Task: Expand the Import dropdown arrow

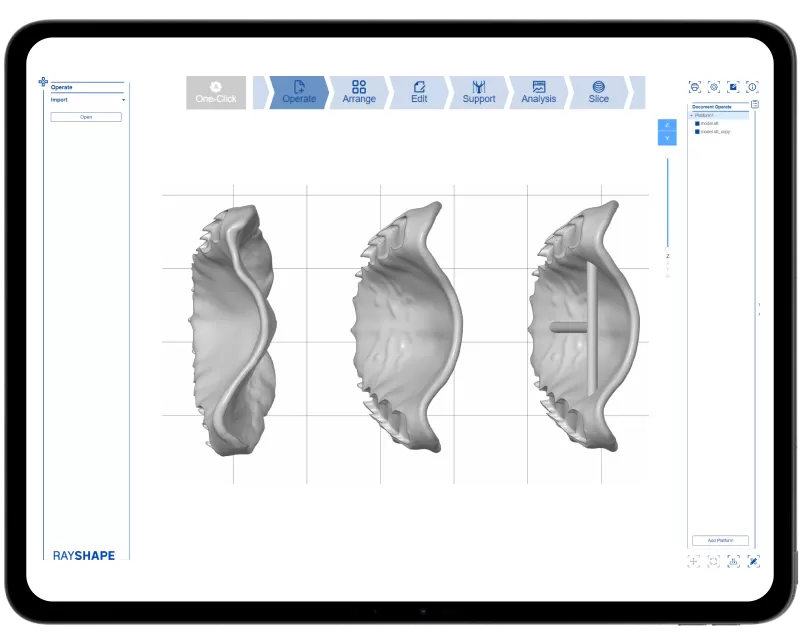Action: tap(124, 100)
